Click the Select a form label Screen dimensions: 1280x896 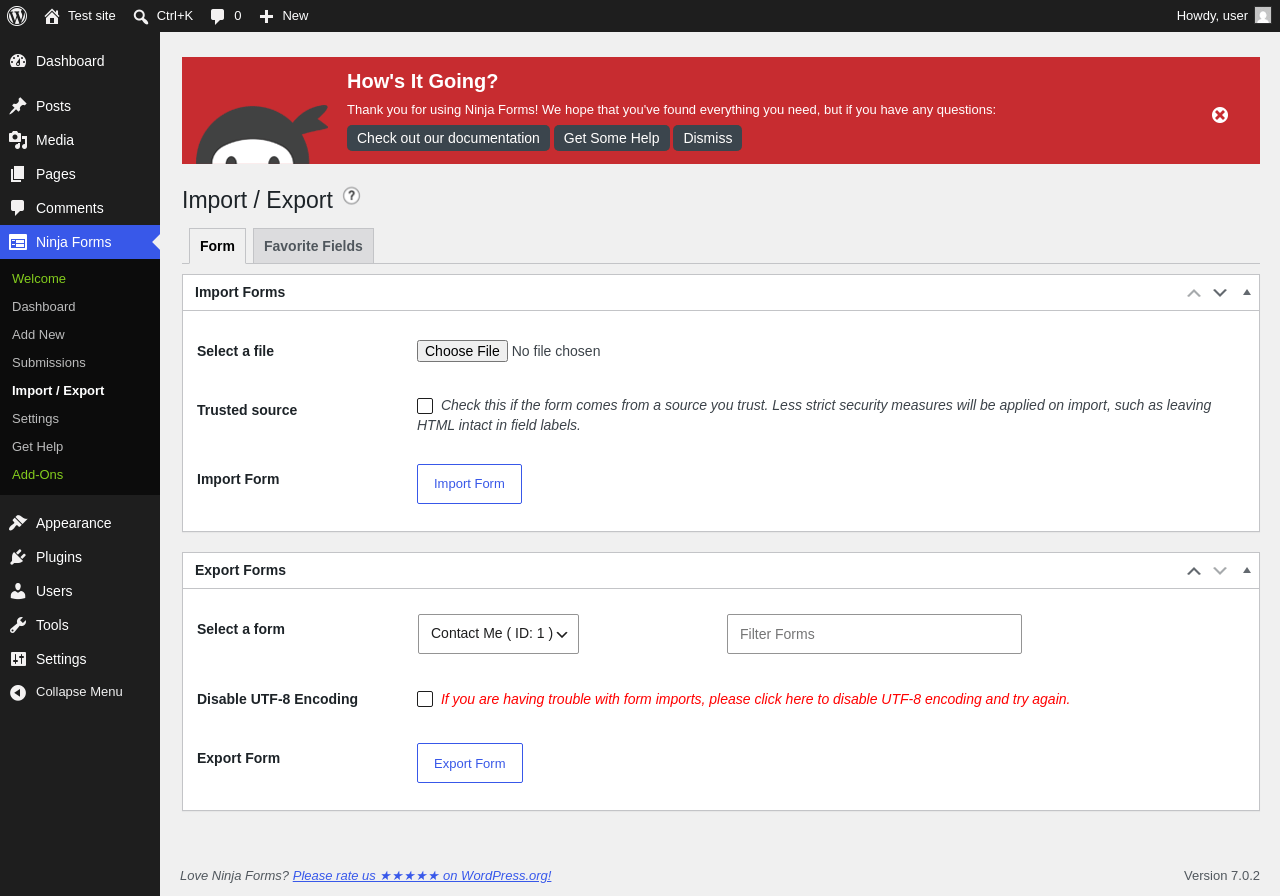point(241,629)
